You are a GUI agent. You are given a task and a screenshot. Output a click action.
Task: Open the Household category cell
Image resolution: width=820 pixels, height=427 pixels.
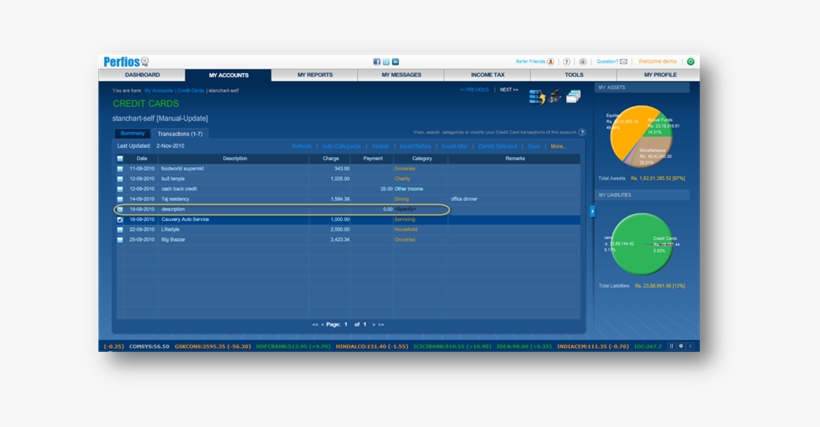pyautogui.click(x=406, y=229)
